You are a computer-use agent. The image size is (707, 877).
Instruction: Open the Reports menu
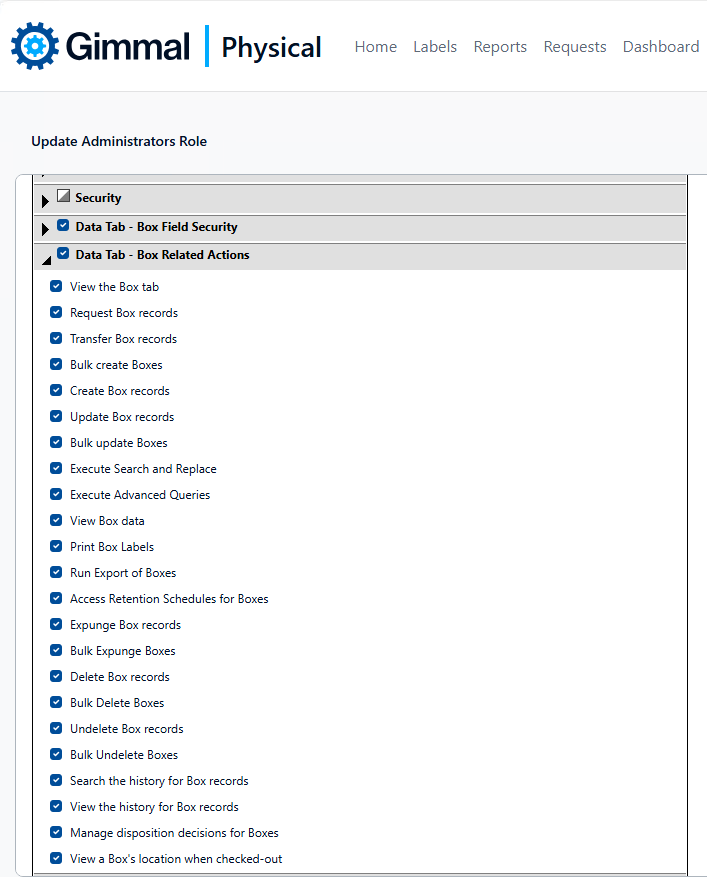500,47
